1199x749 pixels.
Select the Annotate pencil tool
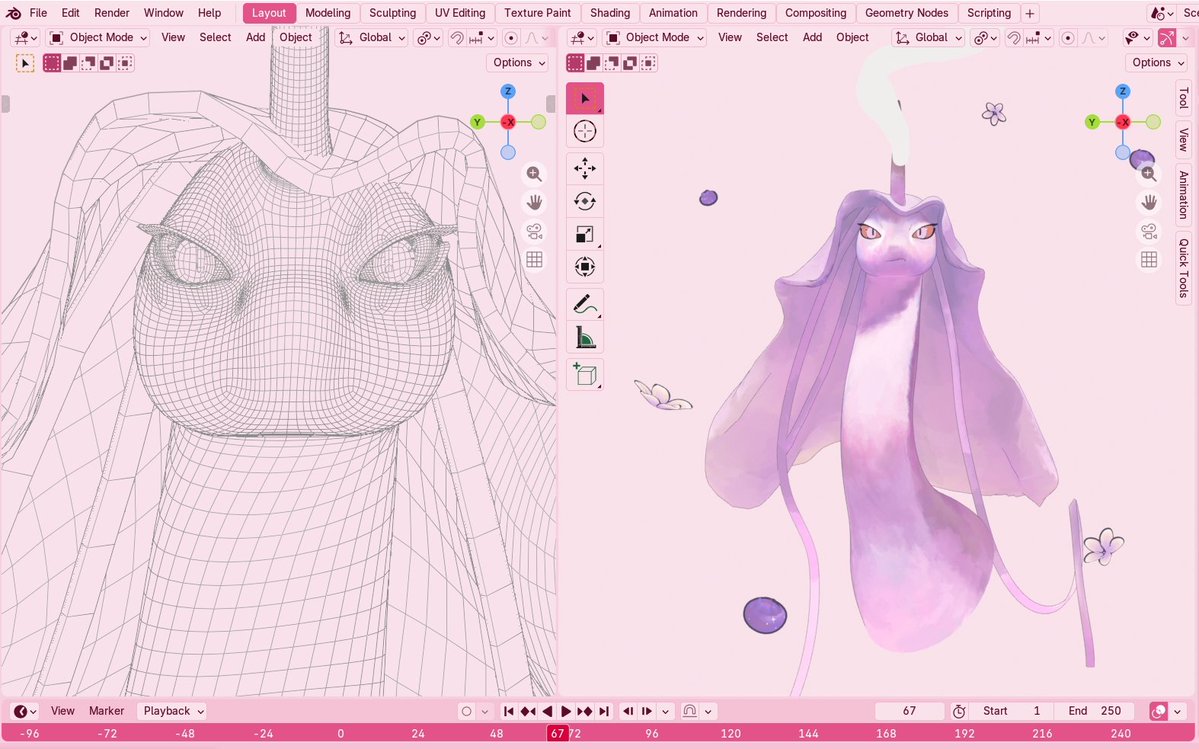point(584,304)
